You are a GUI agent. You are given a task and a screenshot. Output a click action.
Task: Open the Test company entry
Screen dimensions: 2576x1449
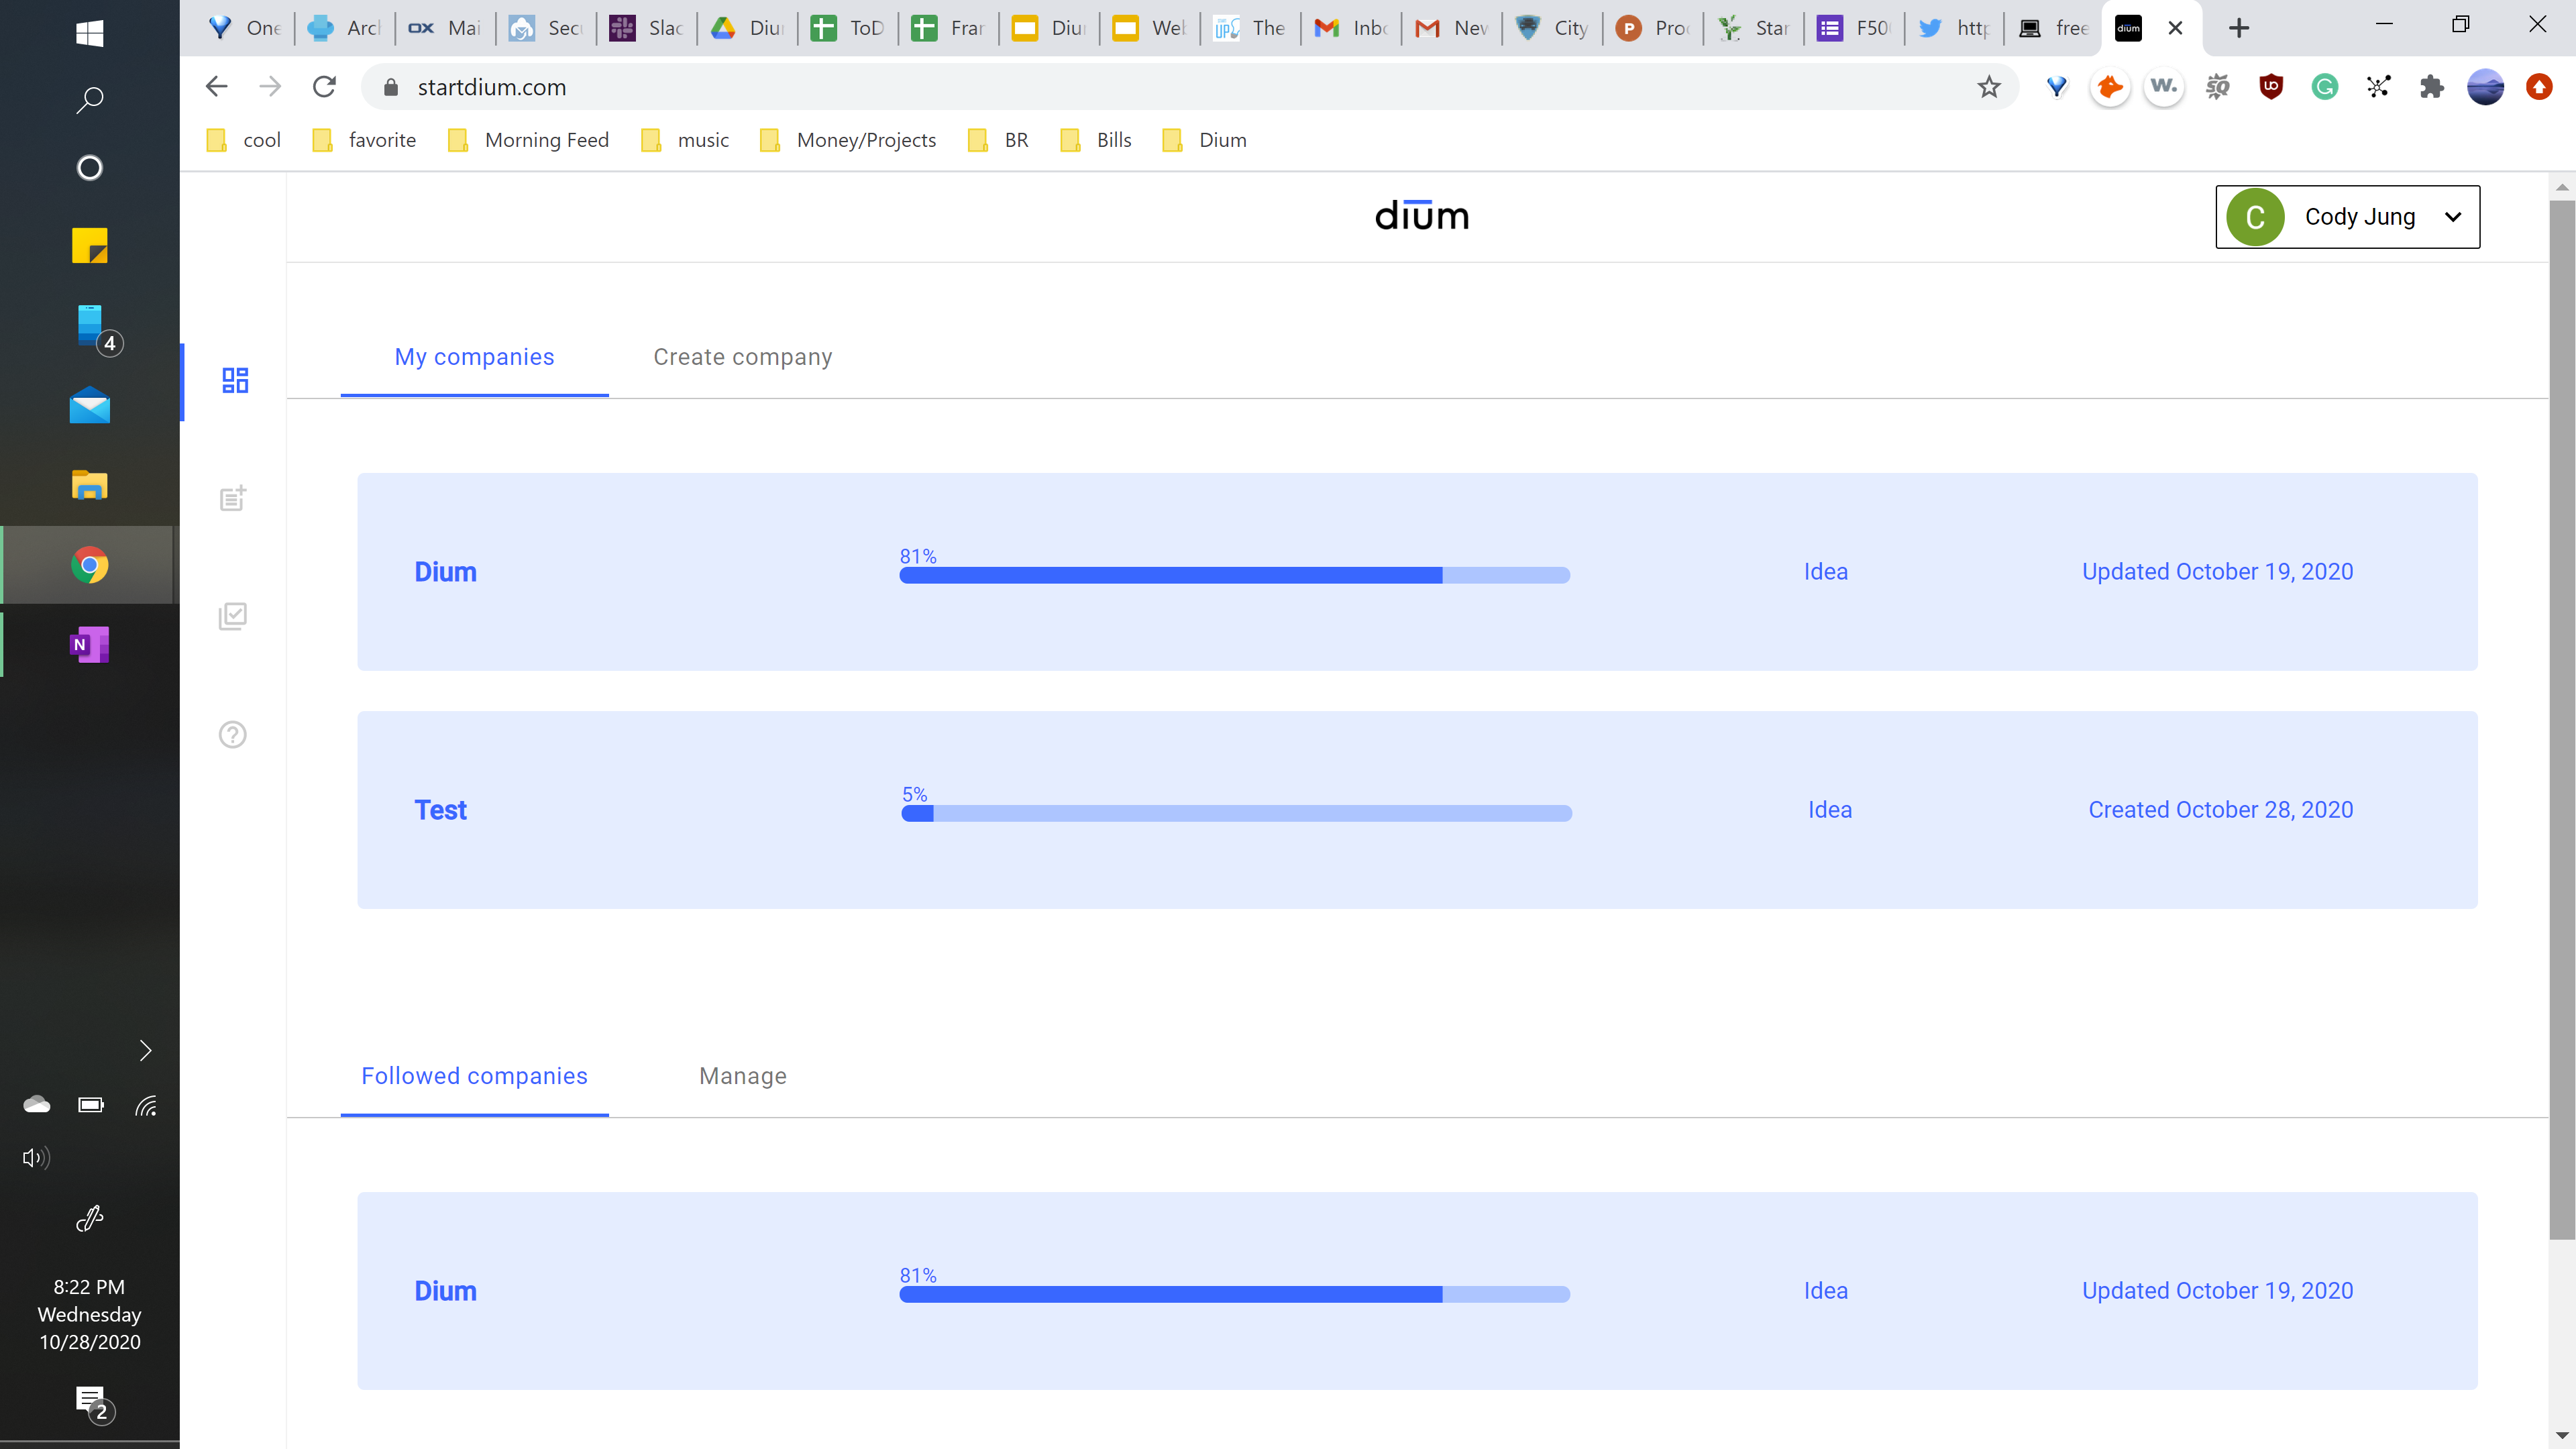click(440, 810)
